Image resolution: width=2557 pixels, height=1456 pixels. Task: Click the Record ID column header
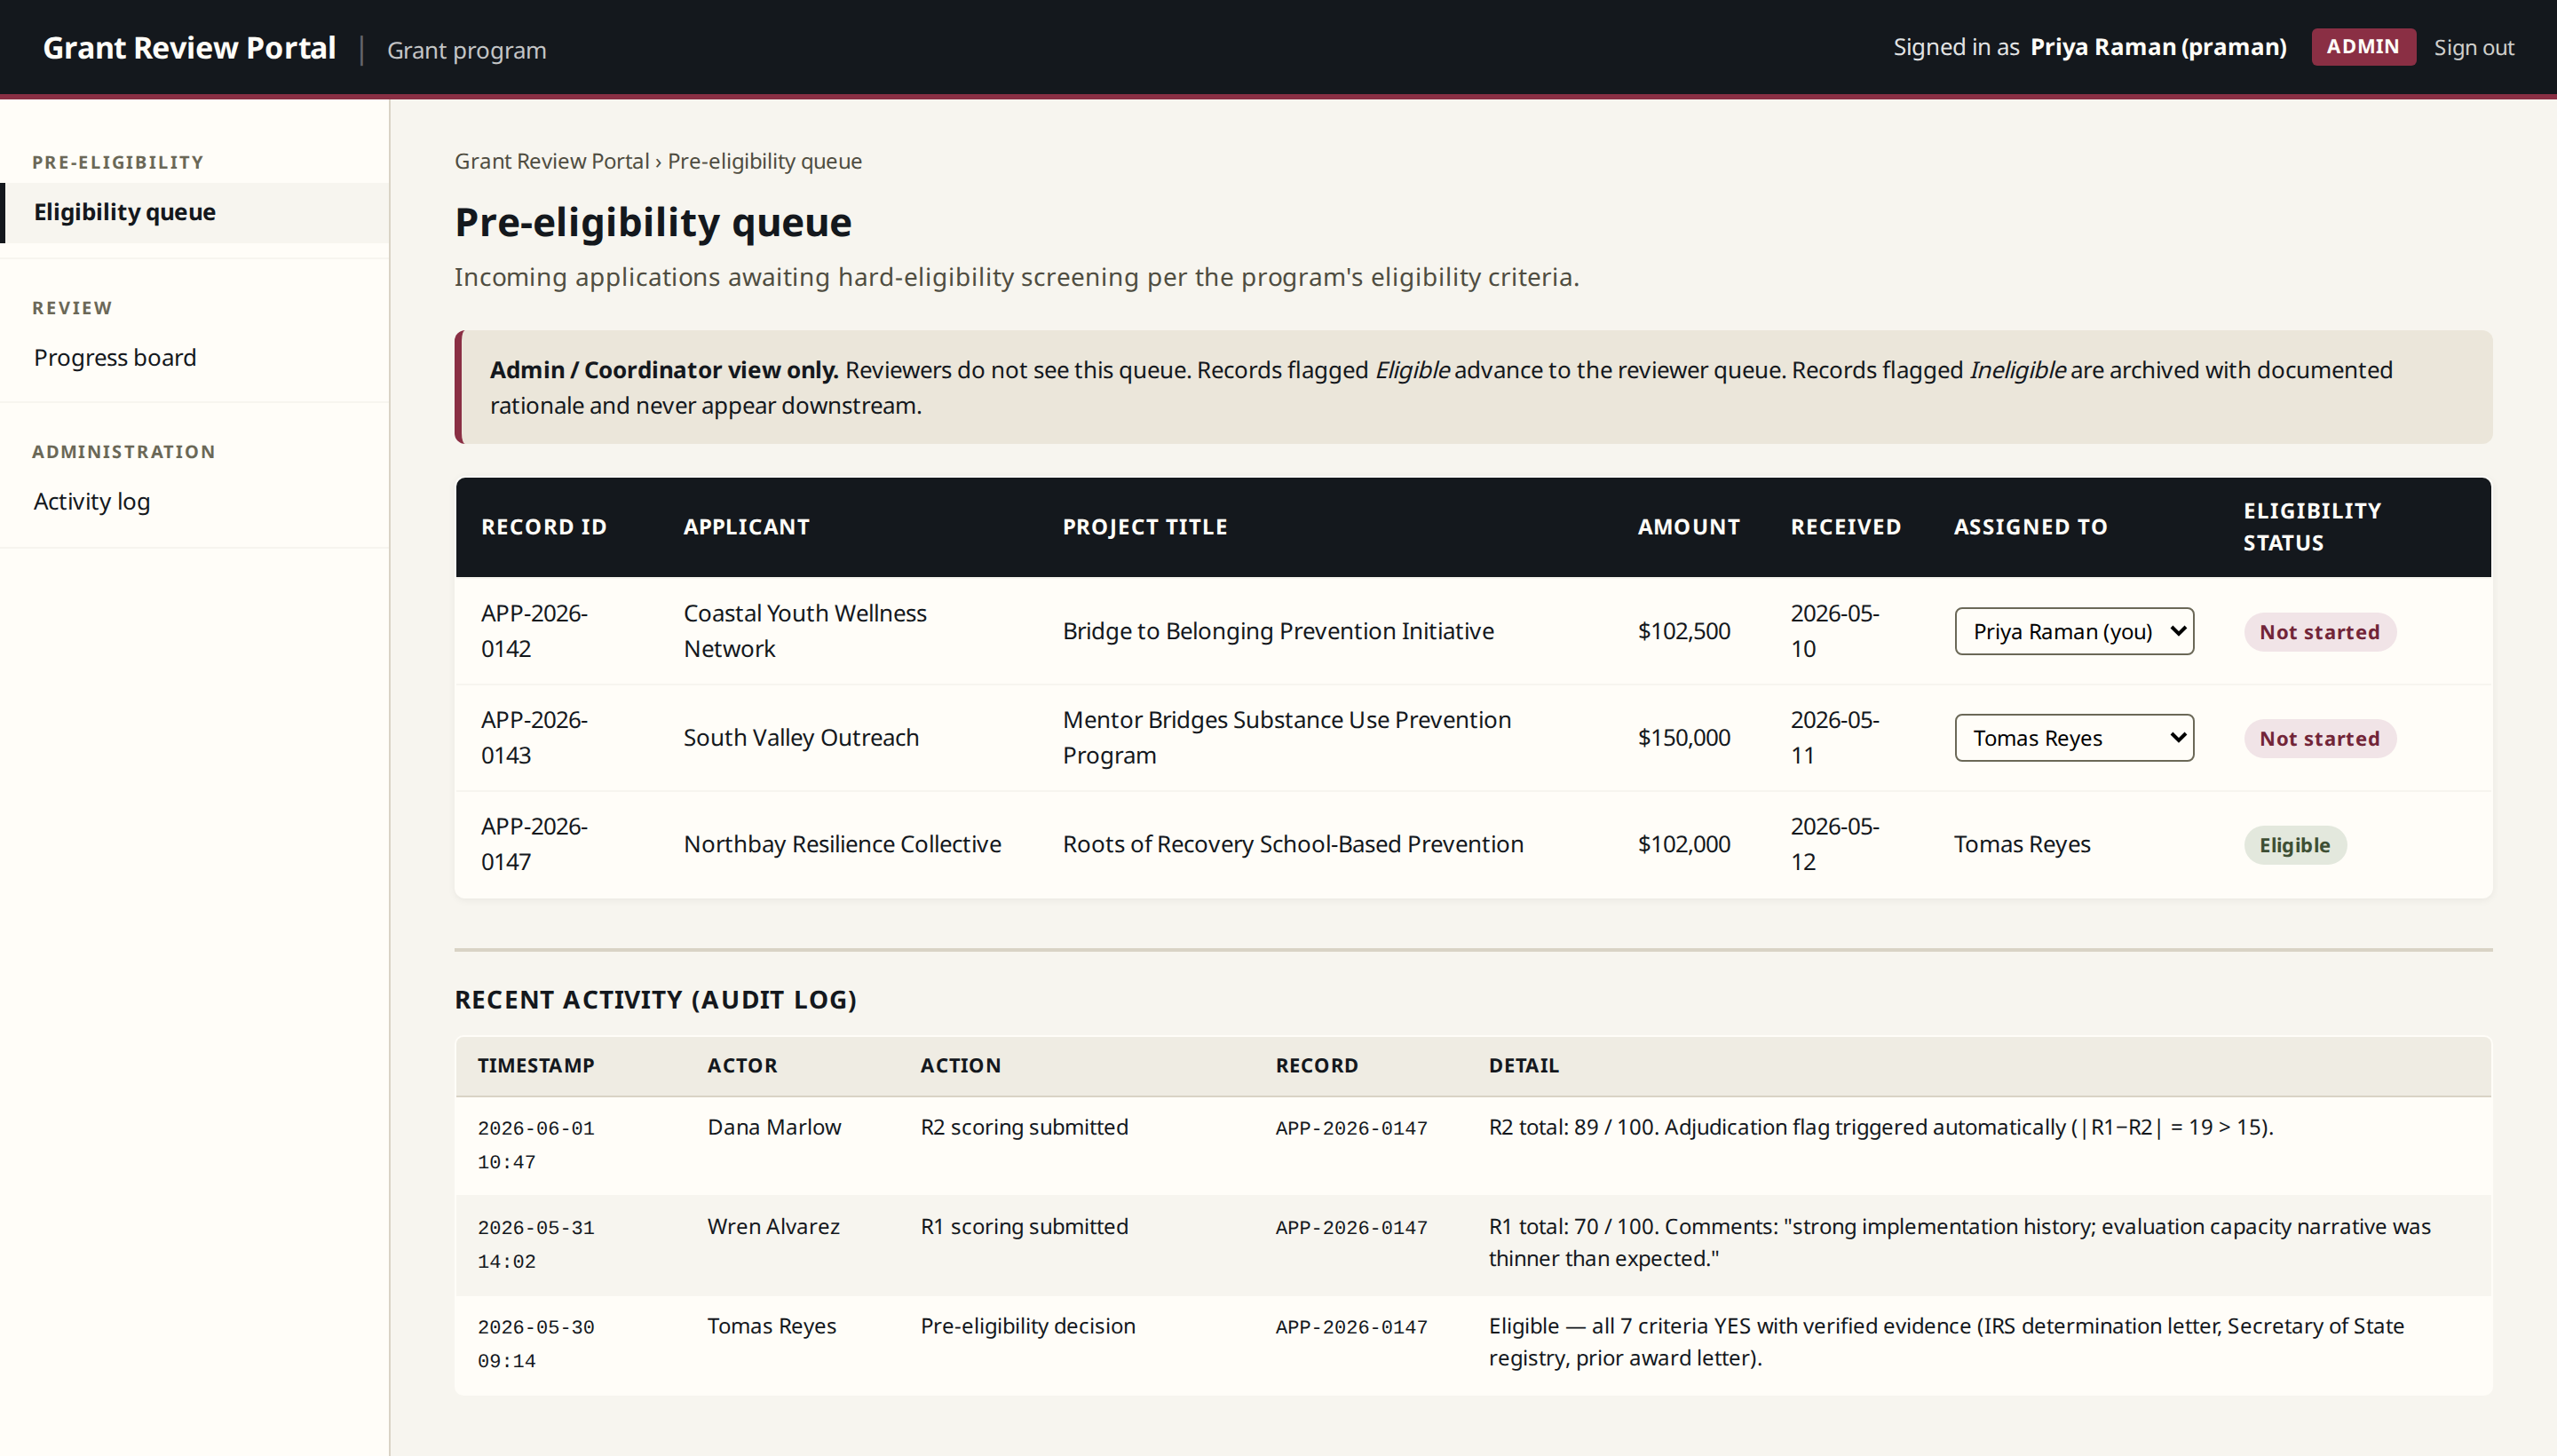pyautogui.click(x=544, y=527)
